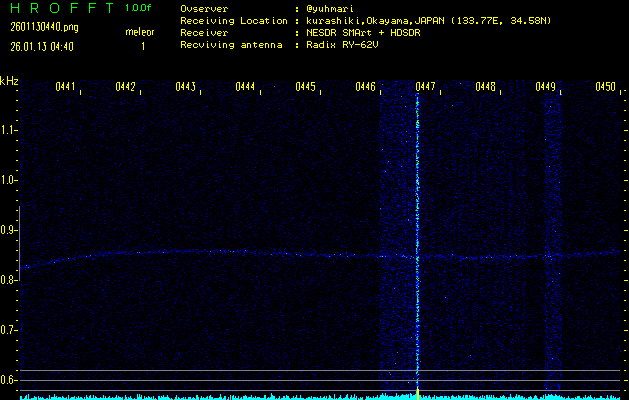Screen dimensions: 629x400
Task: Click the 0447 time marker
Action: pos(425,87)
